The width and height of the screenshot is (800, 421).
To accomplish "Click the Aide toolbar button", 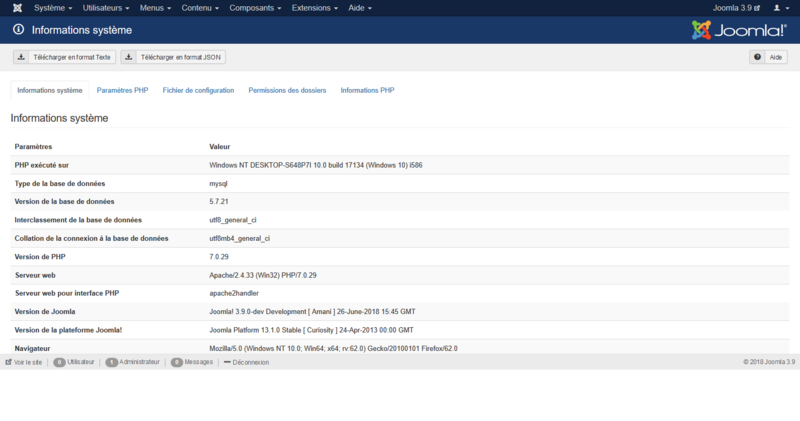I will 768,57.
